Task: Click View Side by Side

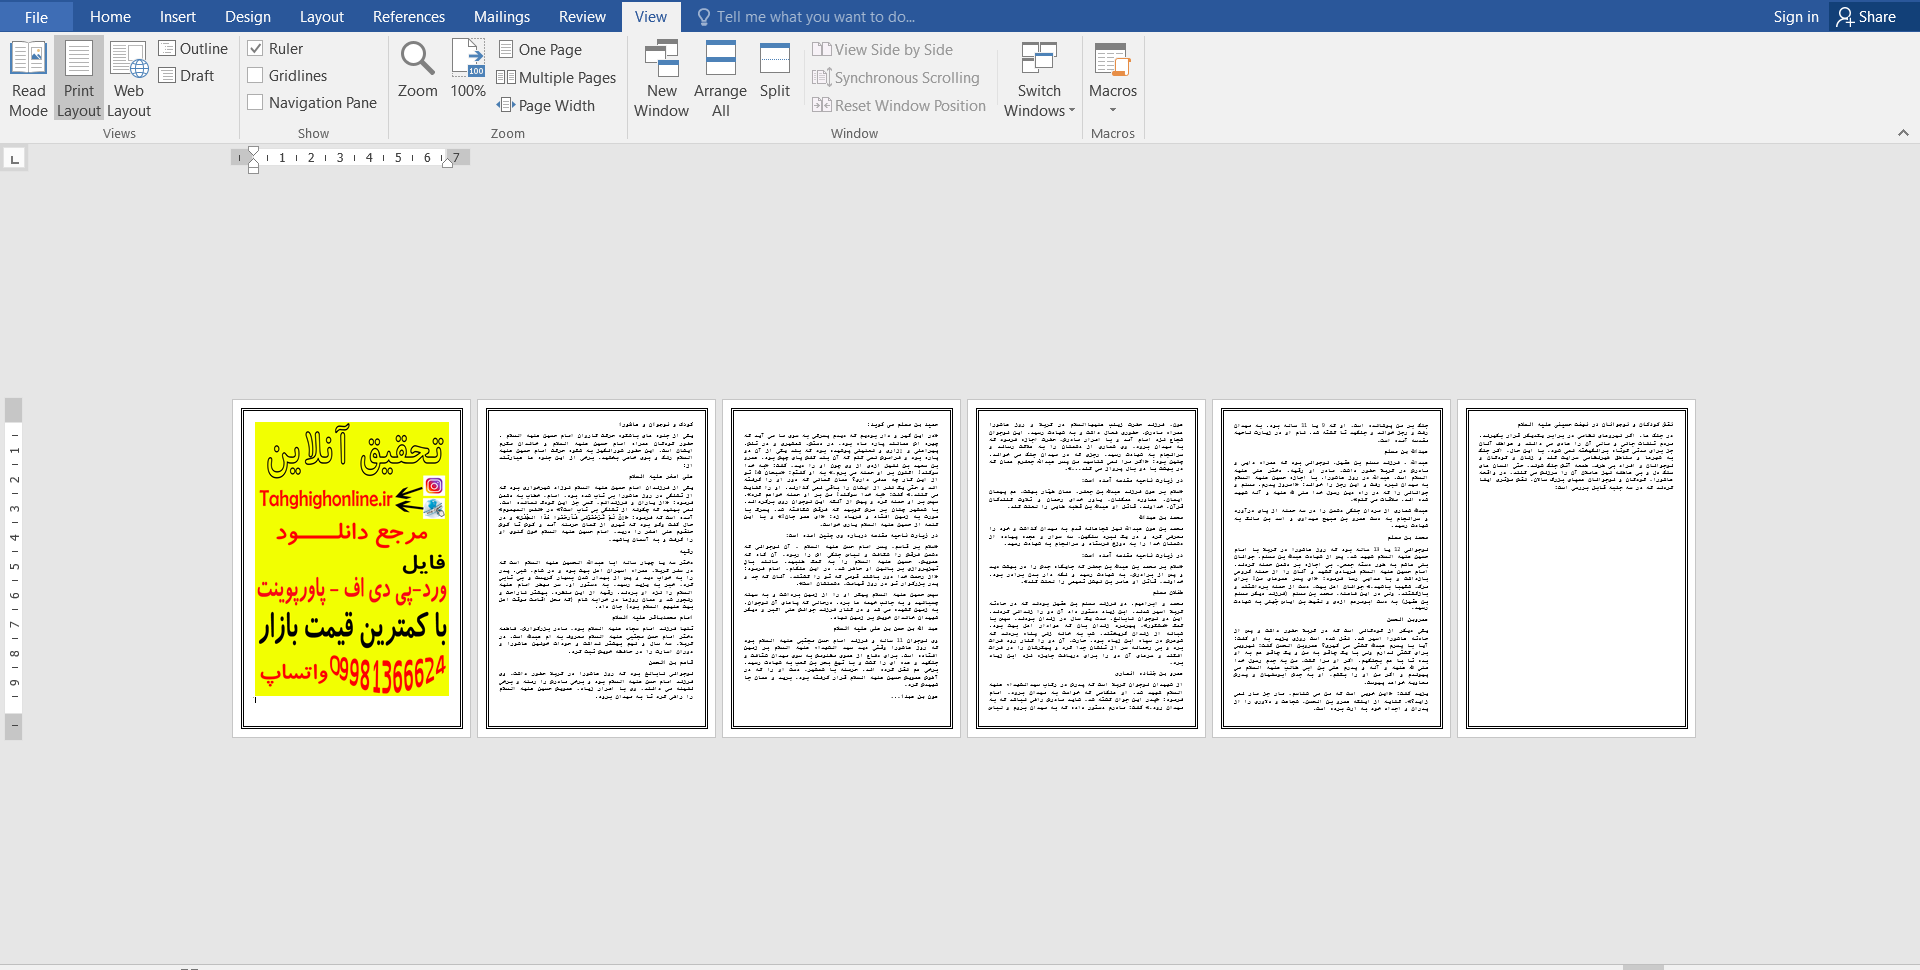Action: pos(883,49)
